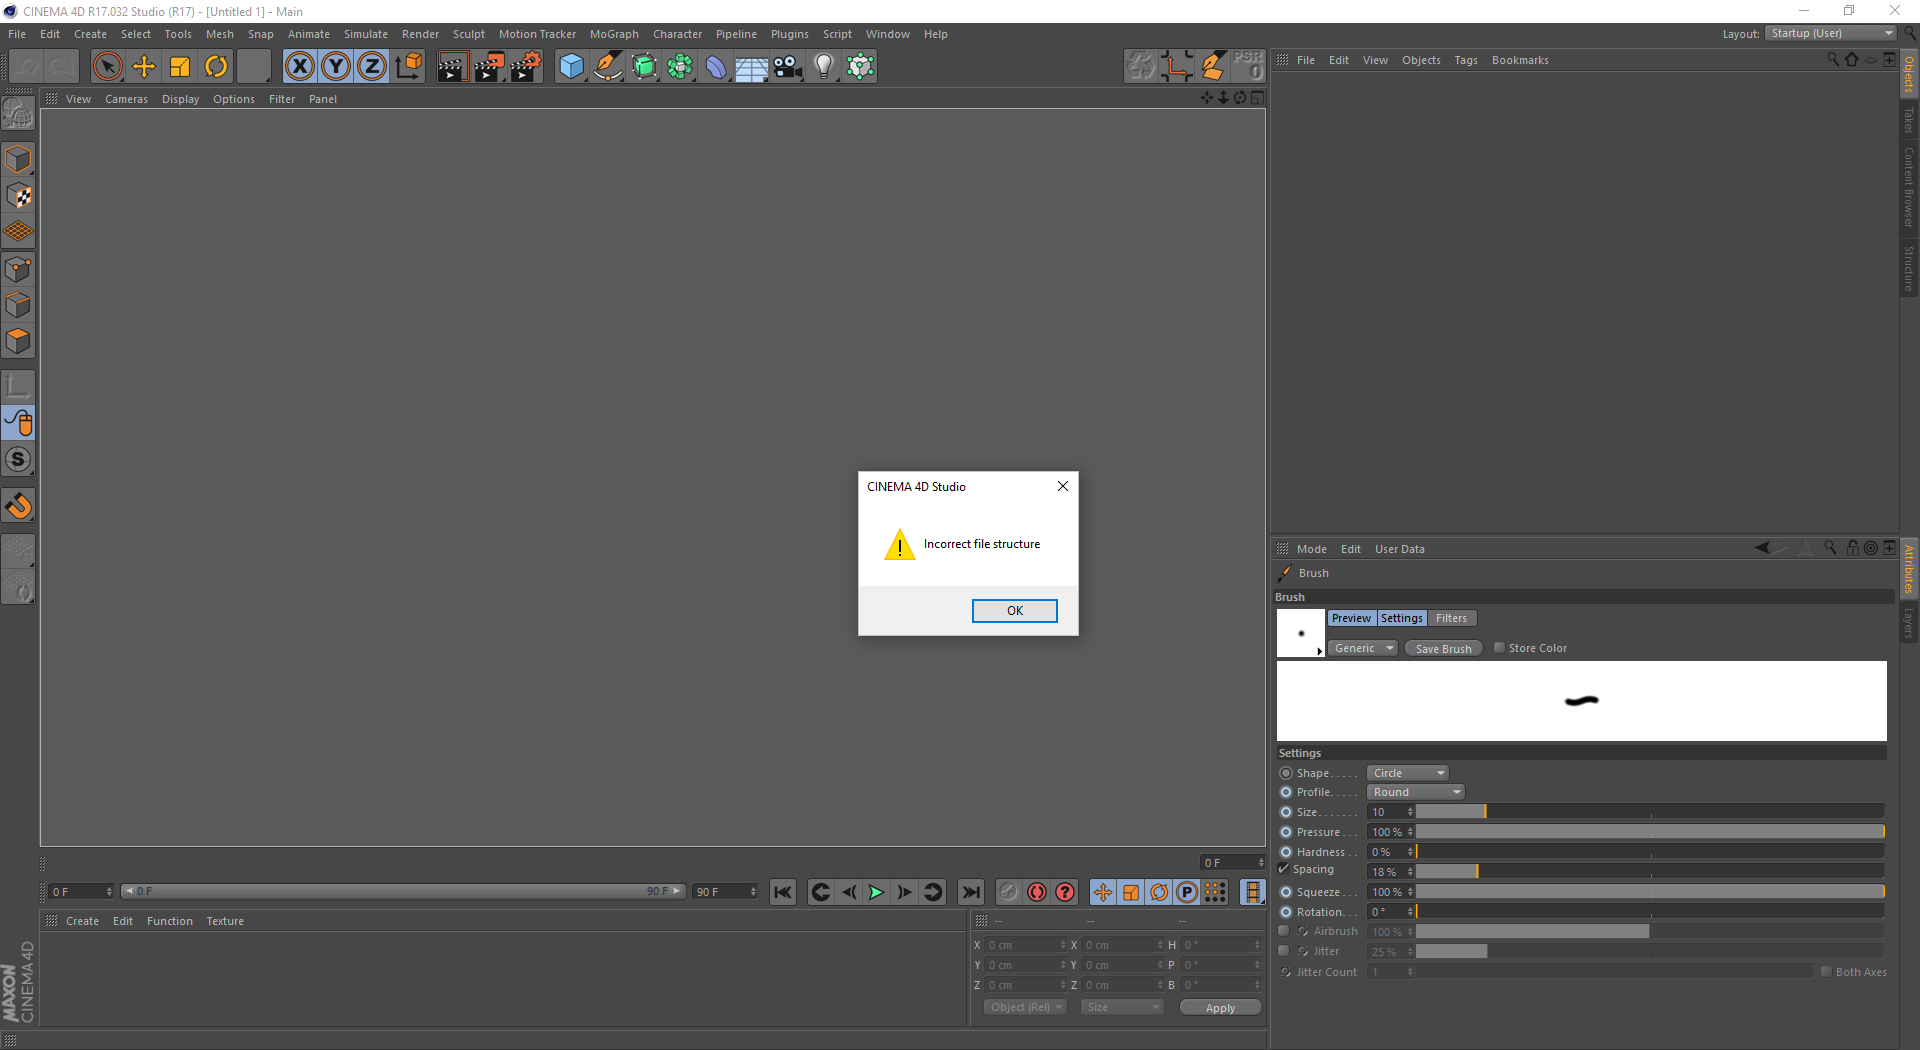Open the Sculpt menu
This screenshot has height=1050, width=1920.
pyautogui.click(x=468, y=34)
